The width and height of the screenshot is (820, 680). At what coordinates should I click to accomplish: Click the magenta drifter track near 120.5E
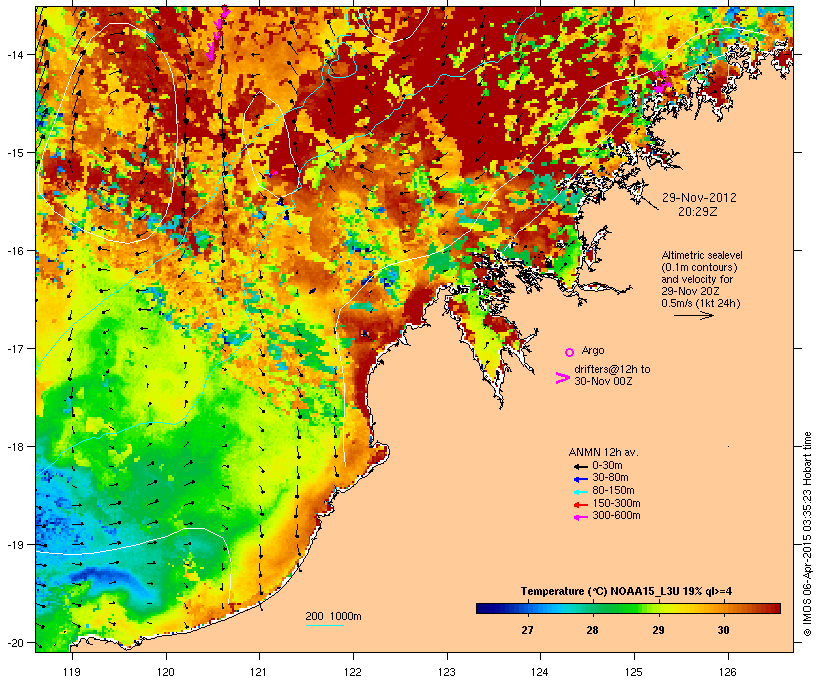pos(218,33)
